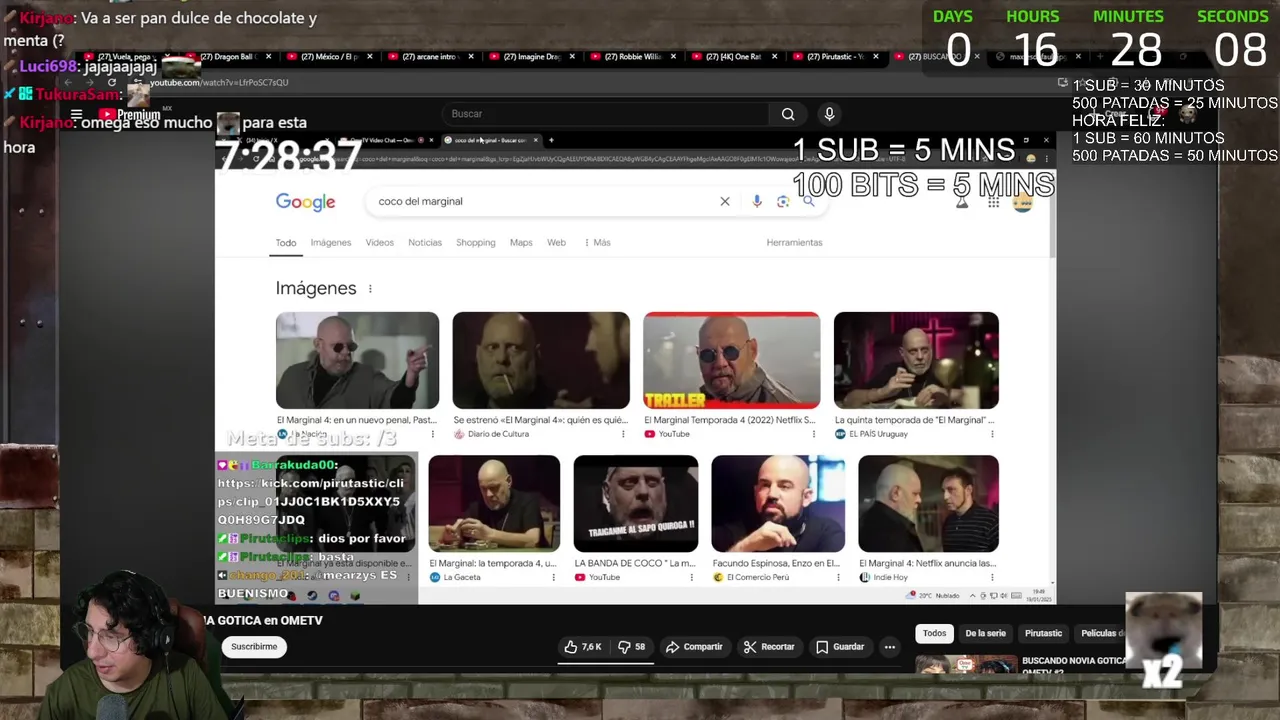Open the La Gaceta image result thumbnail

tap(494, 503)
